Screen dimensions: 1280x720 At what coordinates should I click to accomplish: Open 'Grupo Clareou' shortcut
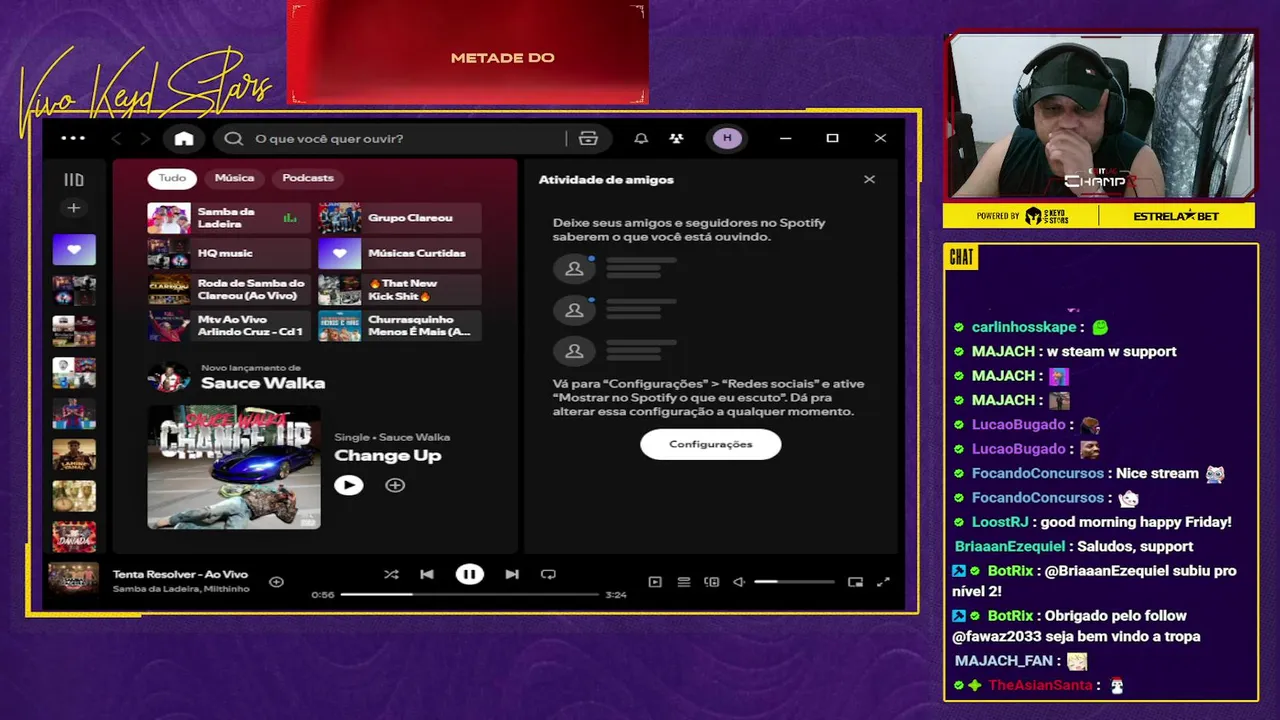pos(400,218)
